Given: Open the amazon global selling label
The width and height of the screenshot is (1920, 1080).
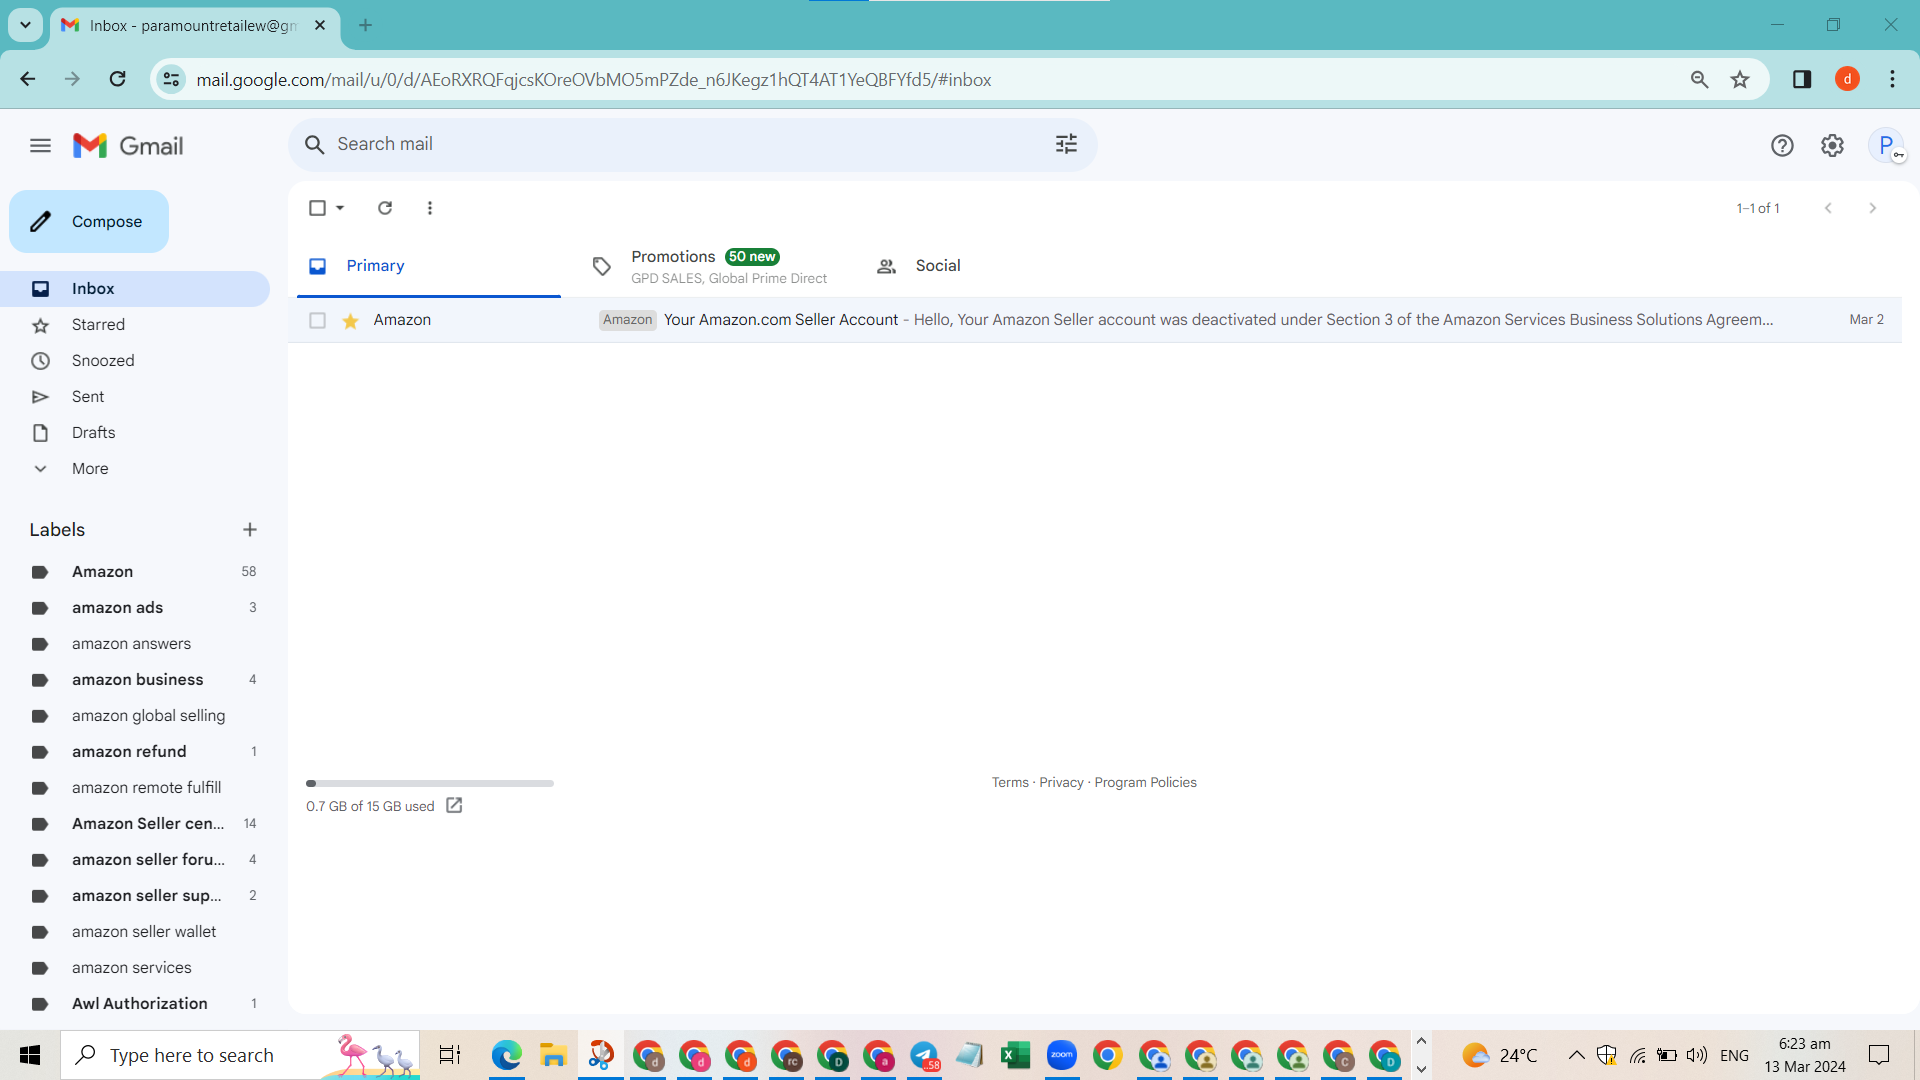Looking at the screenshot, I should pyautogui.click(x=135, y=716).
